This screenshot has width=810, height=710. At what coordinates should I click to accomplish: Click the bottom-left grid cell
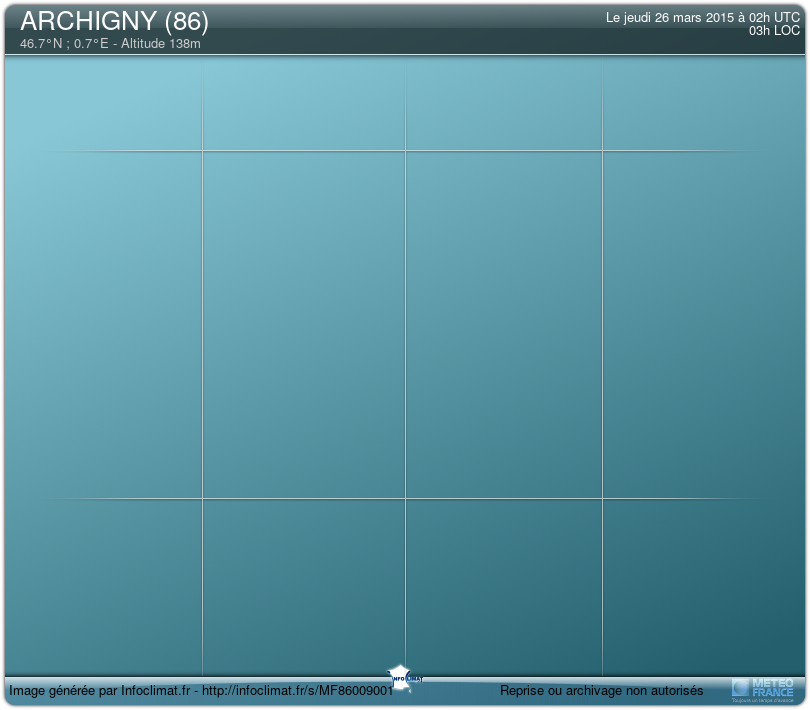pos(104,586)
